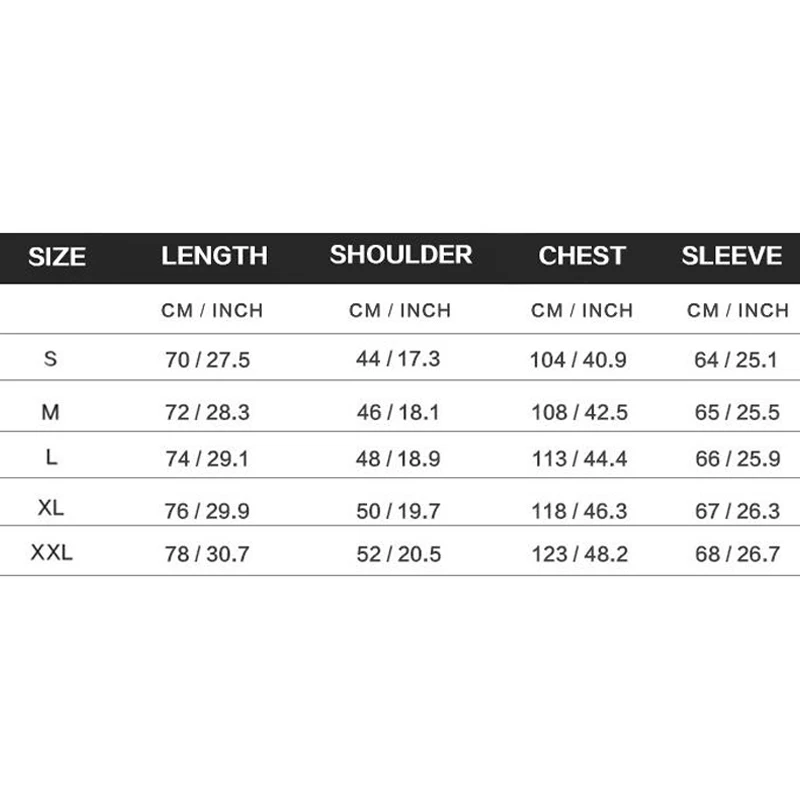Click CM / INCH label under LENGTH
Image resolution: width=800 pixels, height=800 pixels.
tap(212, 311)
